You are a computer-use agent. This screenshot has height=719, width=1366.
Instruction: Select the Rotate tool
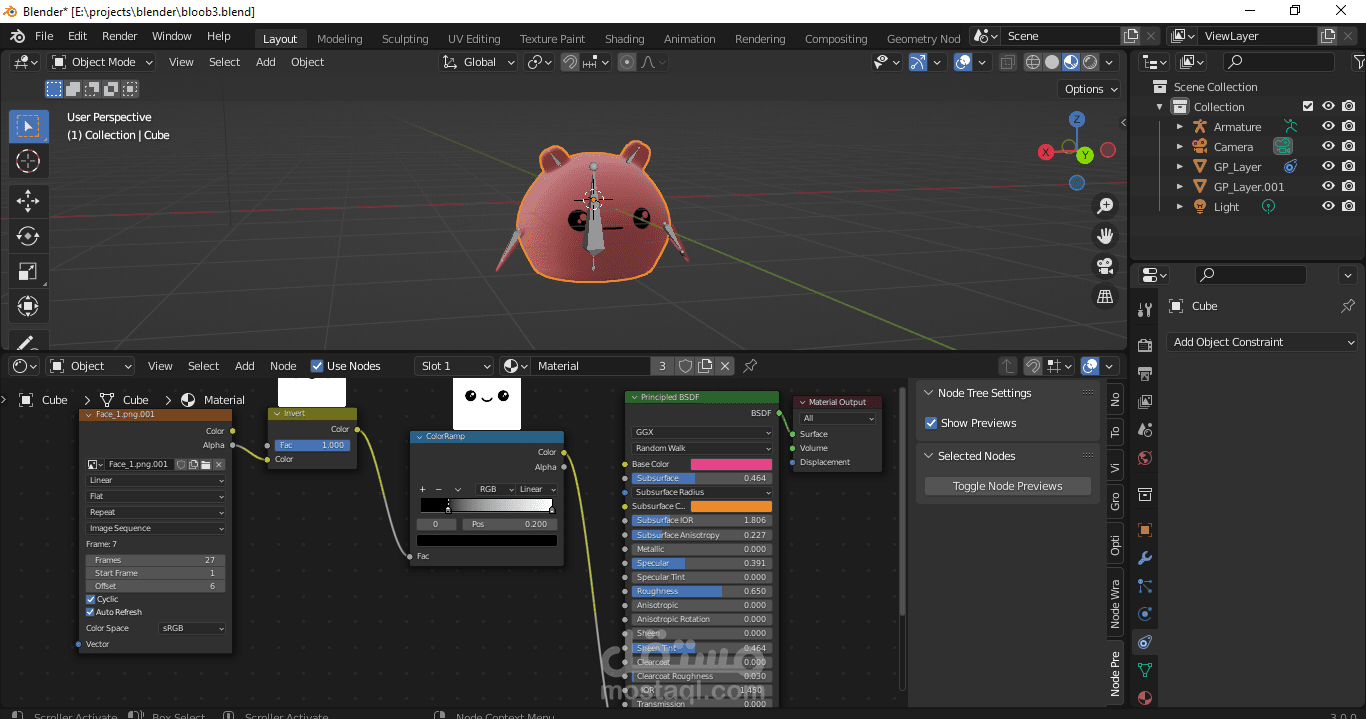28,236
